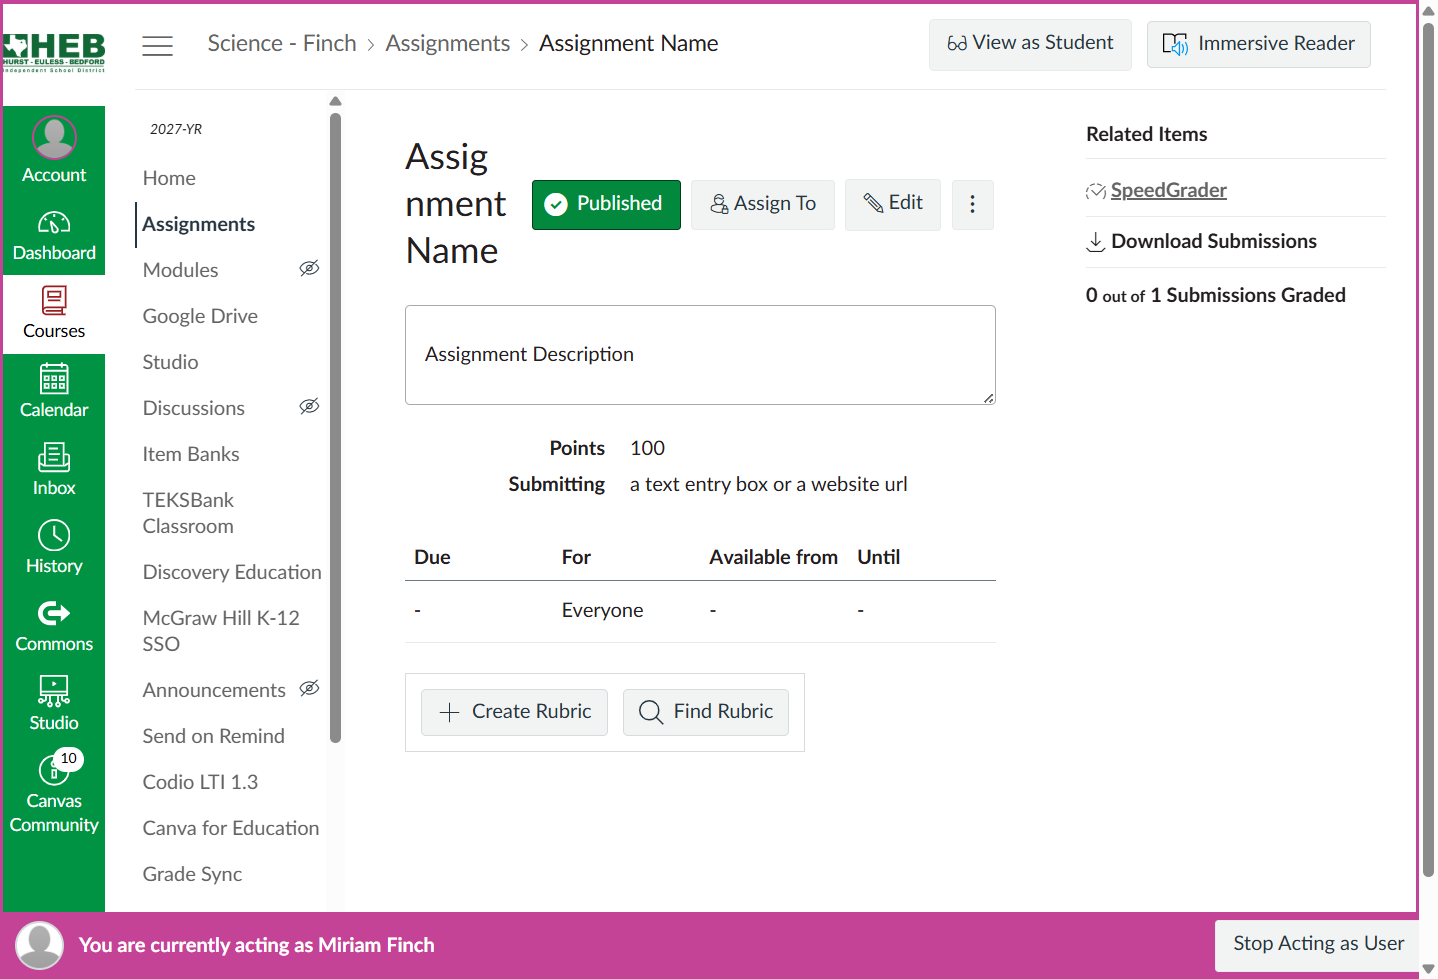Screen dimensions: 1438x979
Task: Open Studio in the course menu list
Action: point(170,362)
